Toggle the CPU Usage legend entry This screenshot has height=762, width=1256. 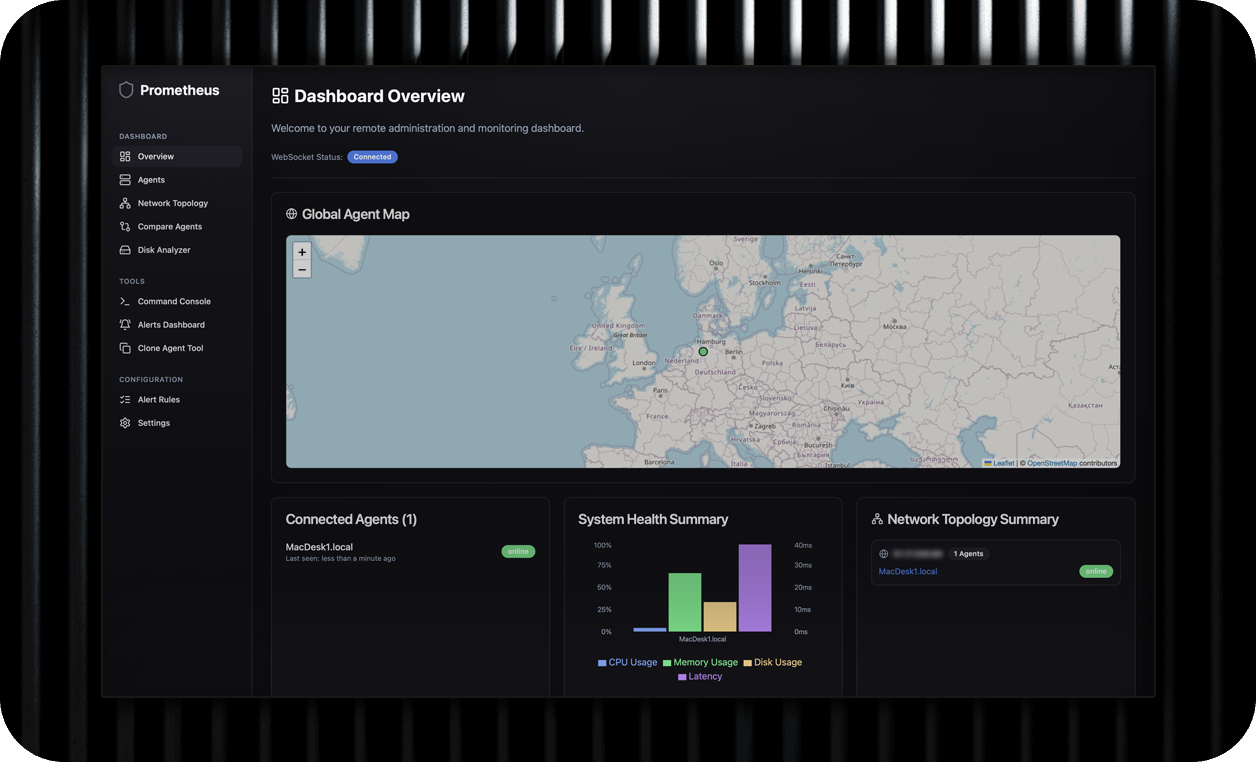coord(627,662)
